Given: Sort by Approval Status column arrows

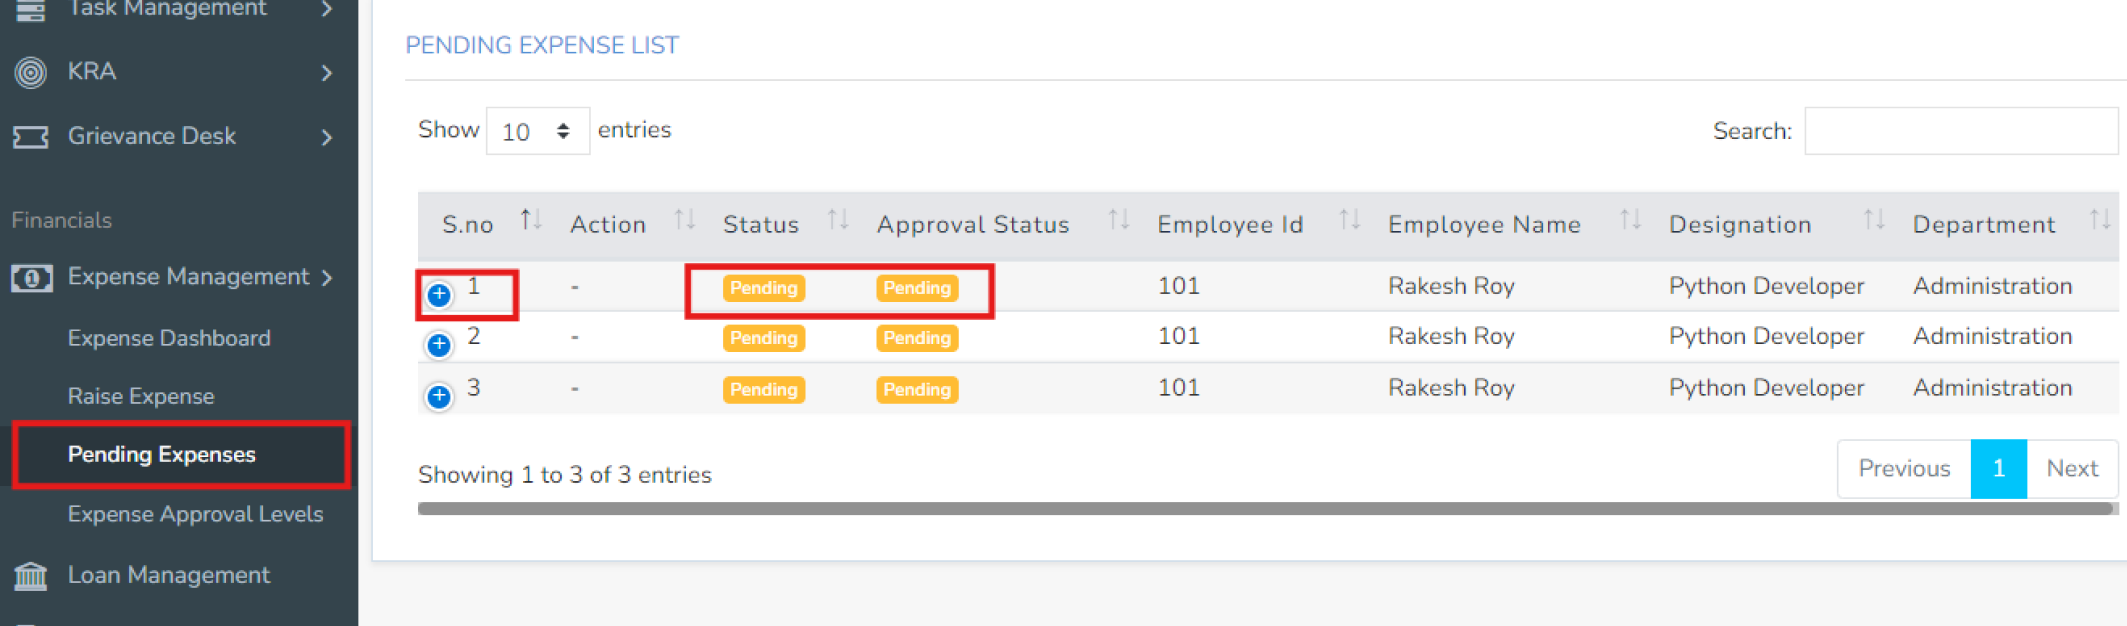Looking at the screenshot, I should [1119, 219].
